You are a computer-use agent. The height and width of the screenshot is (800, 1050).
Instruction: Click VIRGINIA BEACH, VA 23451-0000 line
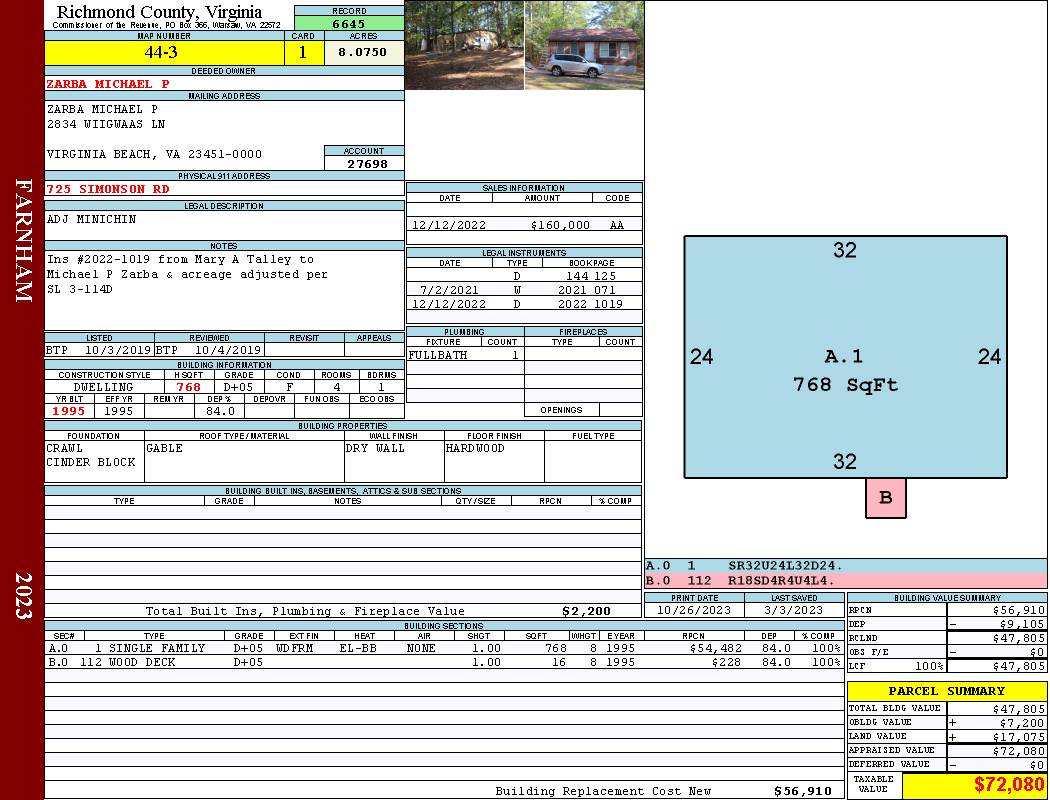pyautogui.click(x=154, y=154)
